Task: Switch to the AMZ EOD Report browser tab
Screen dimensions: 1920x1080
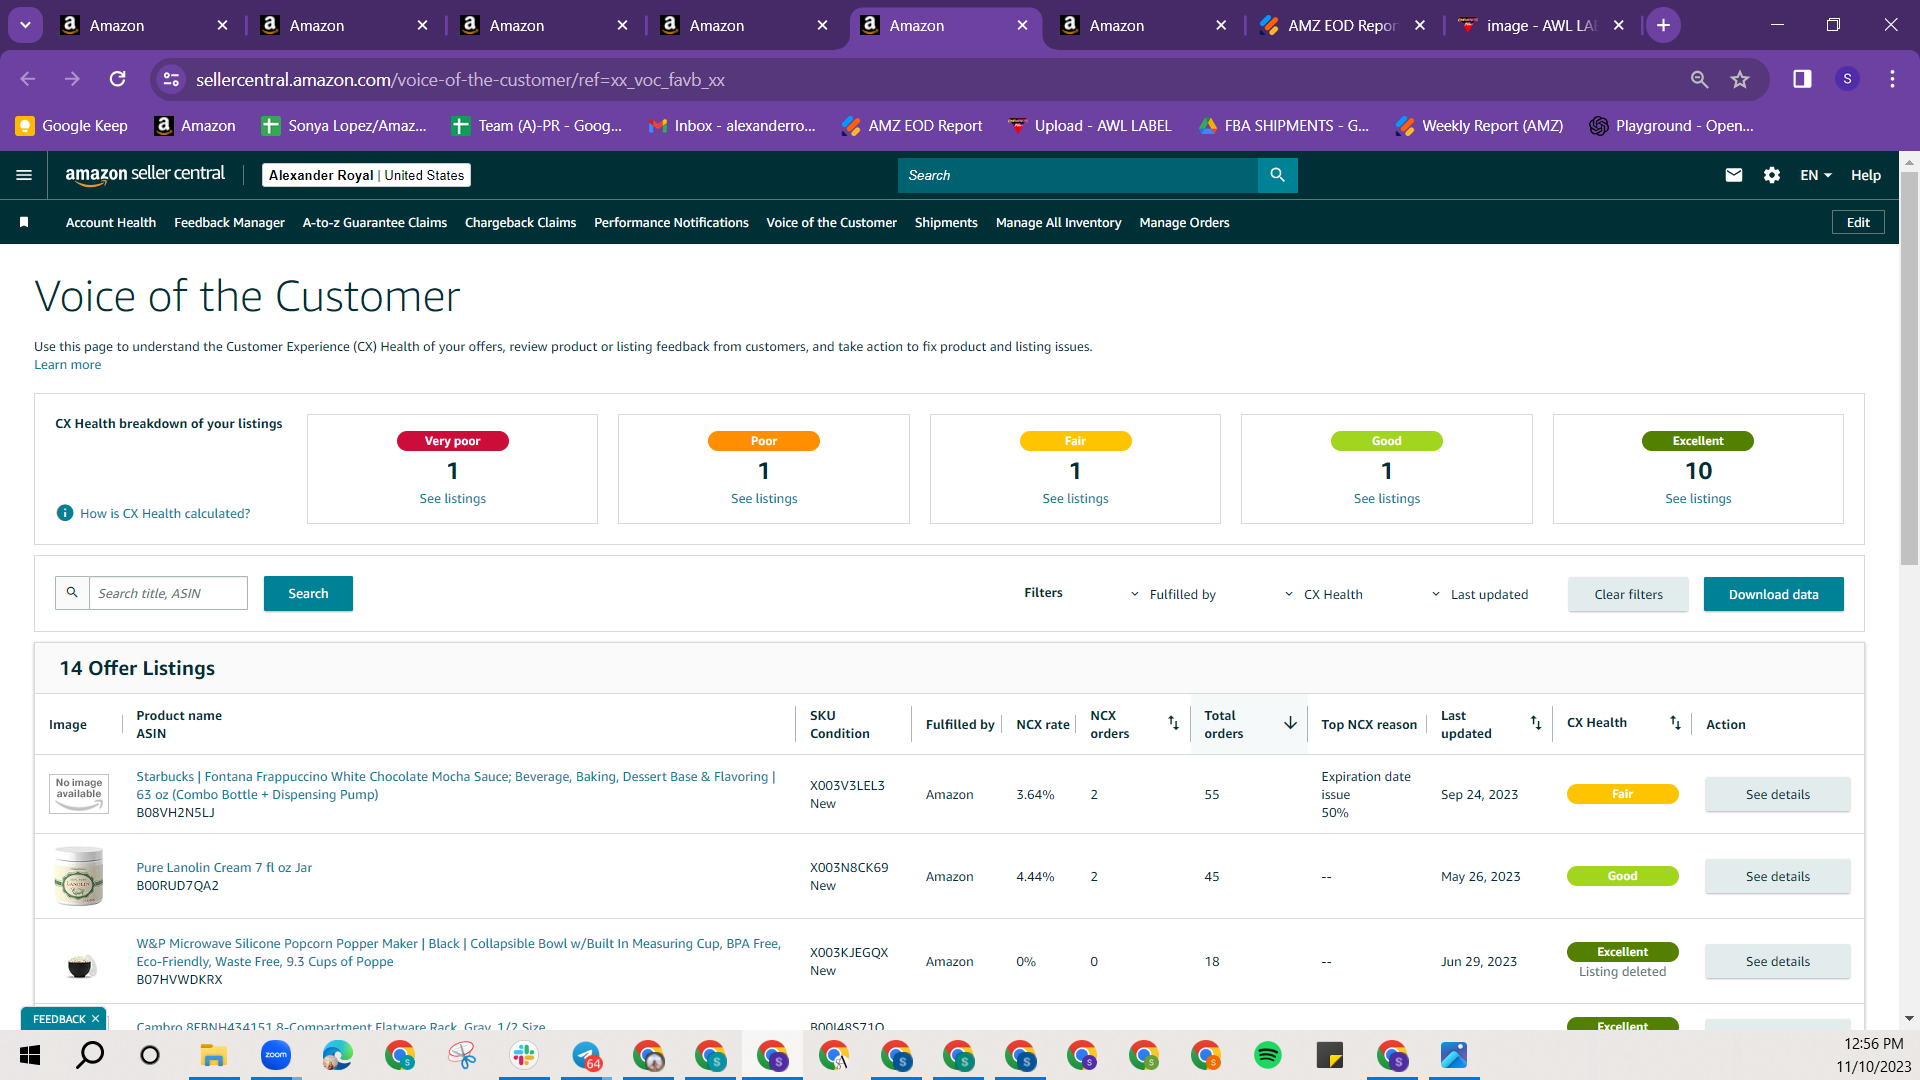Action: pyautogui.click(x=1340, y=25)
